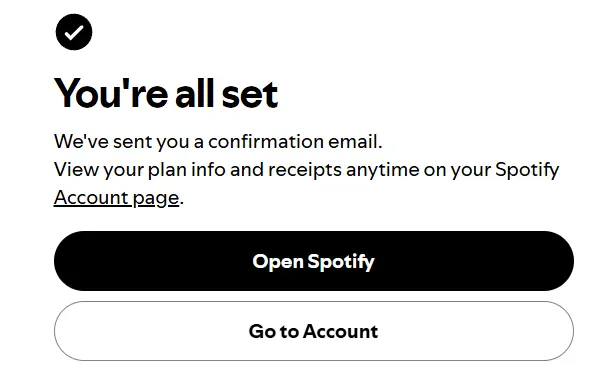Select the white tick inside the circle
This screenshot has width=602, height=391.
tap(74, 32)
